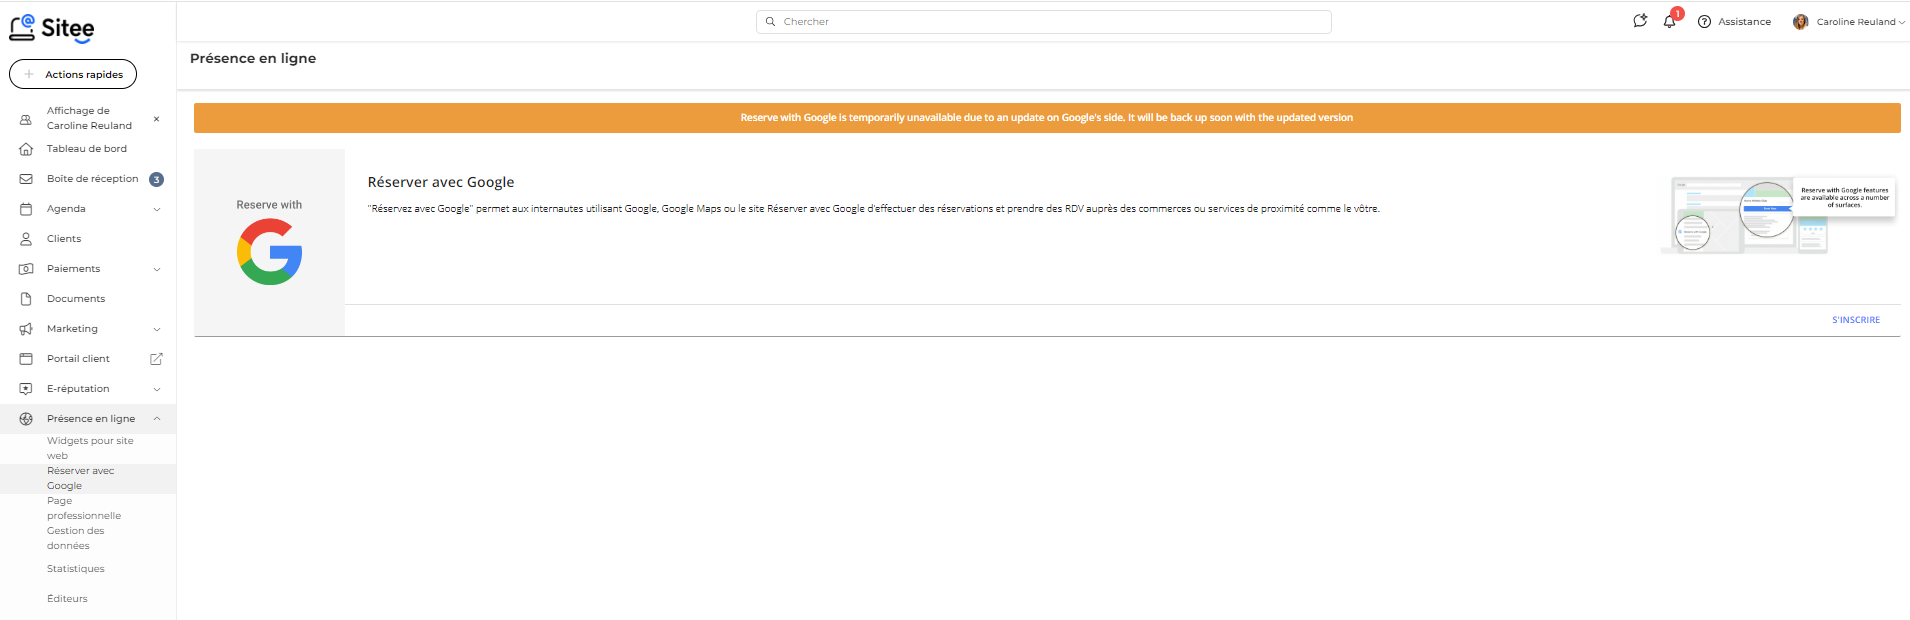Focus the Chercher search field
This screenshot has height=620, width=1910.
1044,22
